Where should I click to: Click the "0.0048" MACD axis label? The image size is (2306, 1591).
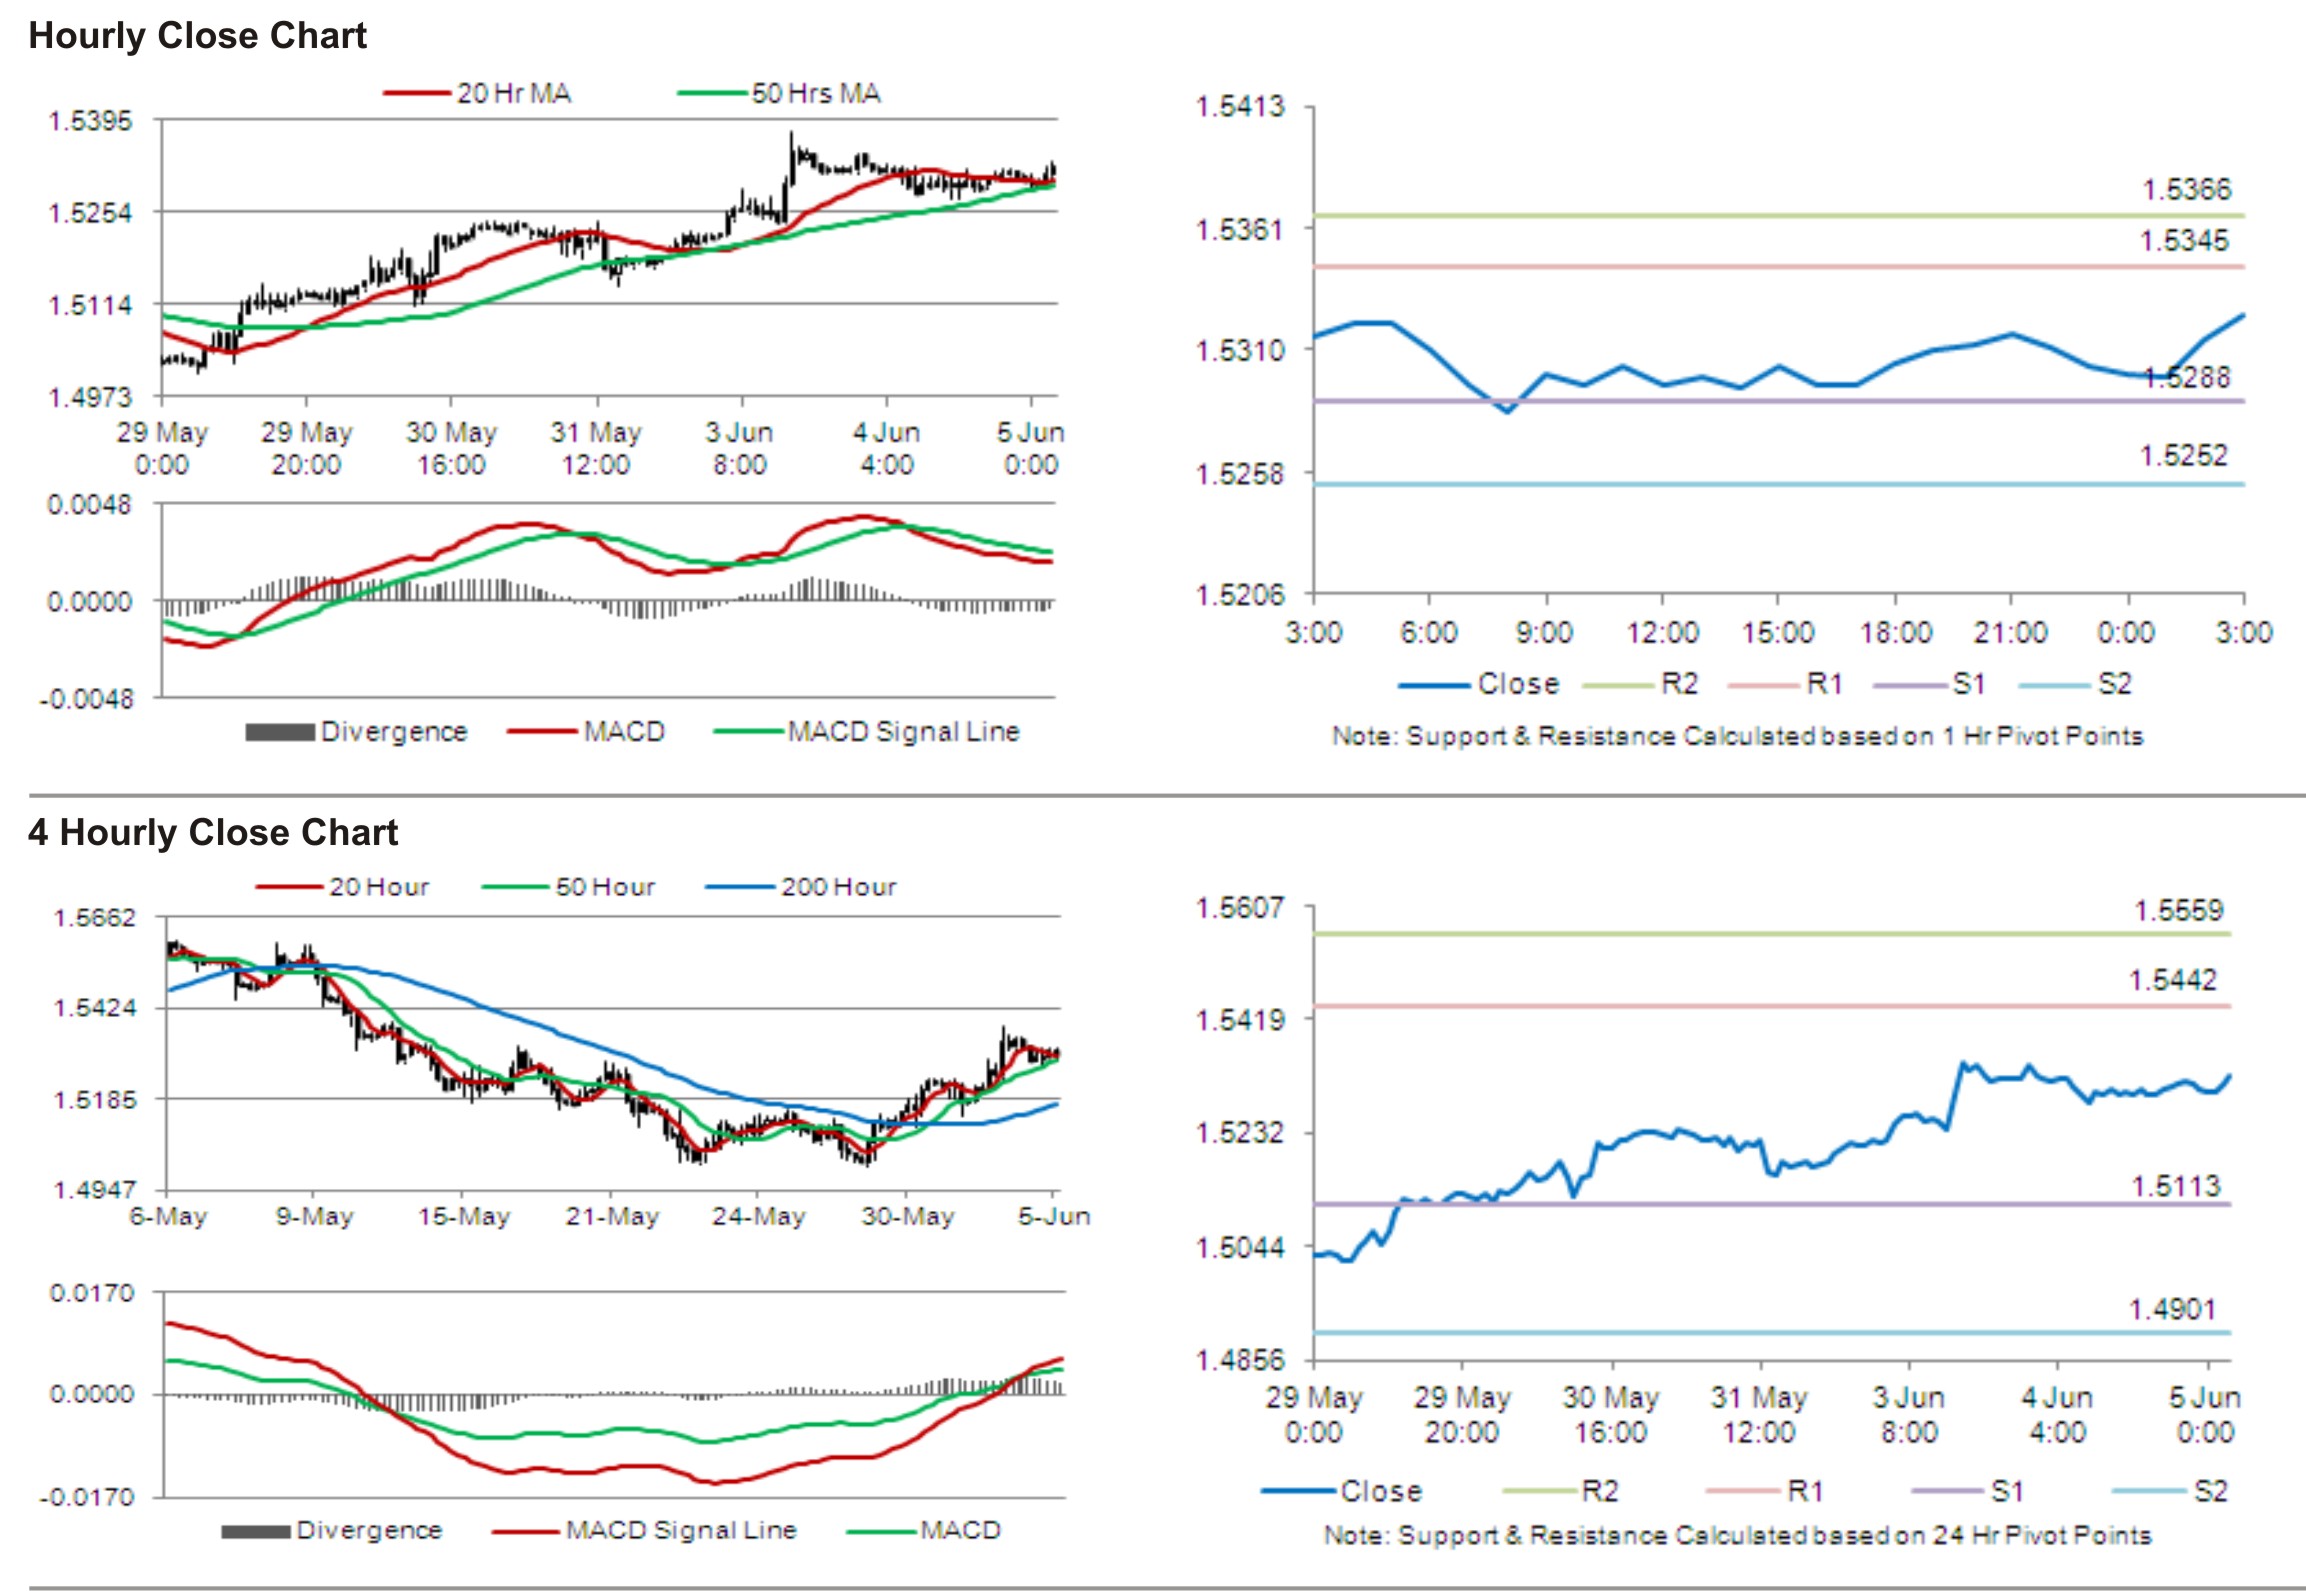(90, 505)
